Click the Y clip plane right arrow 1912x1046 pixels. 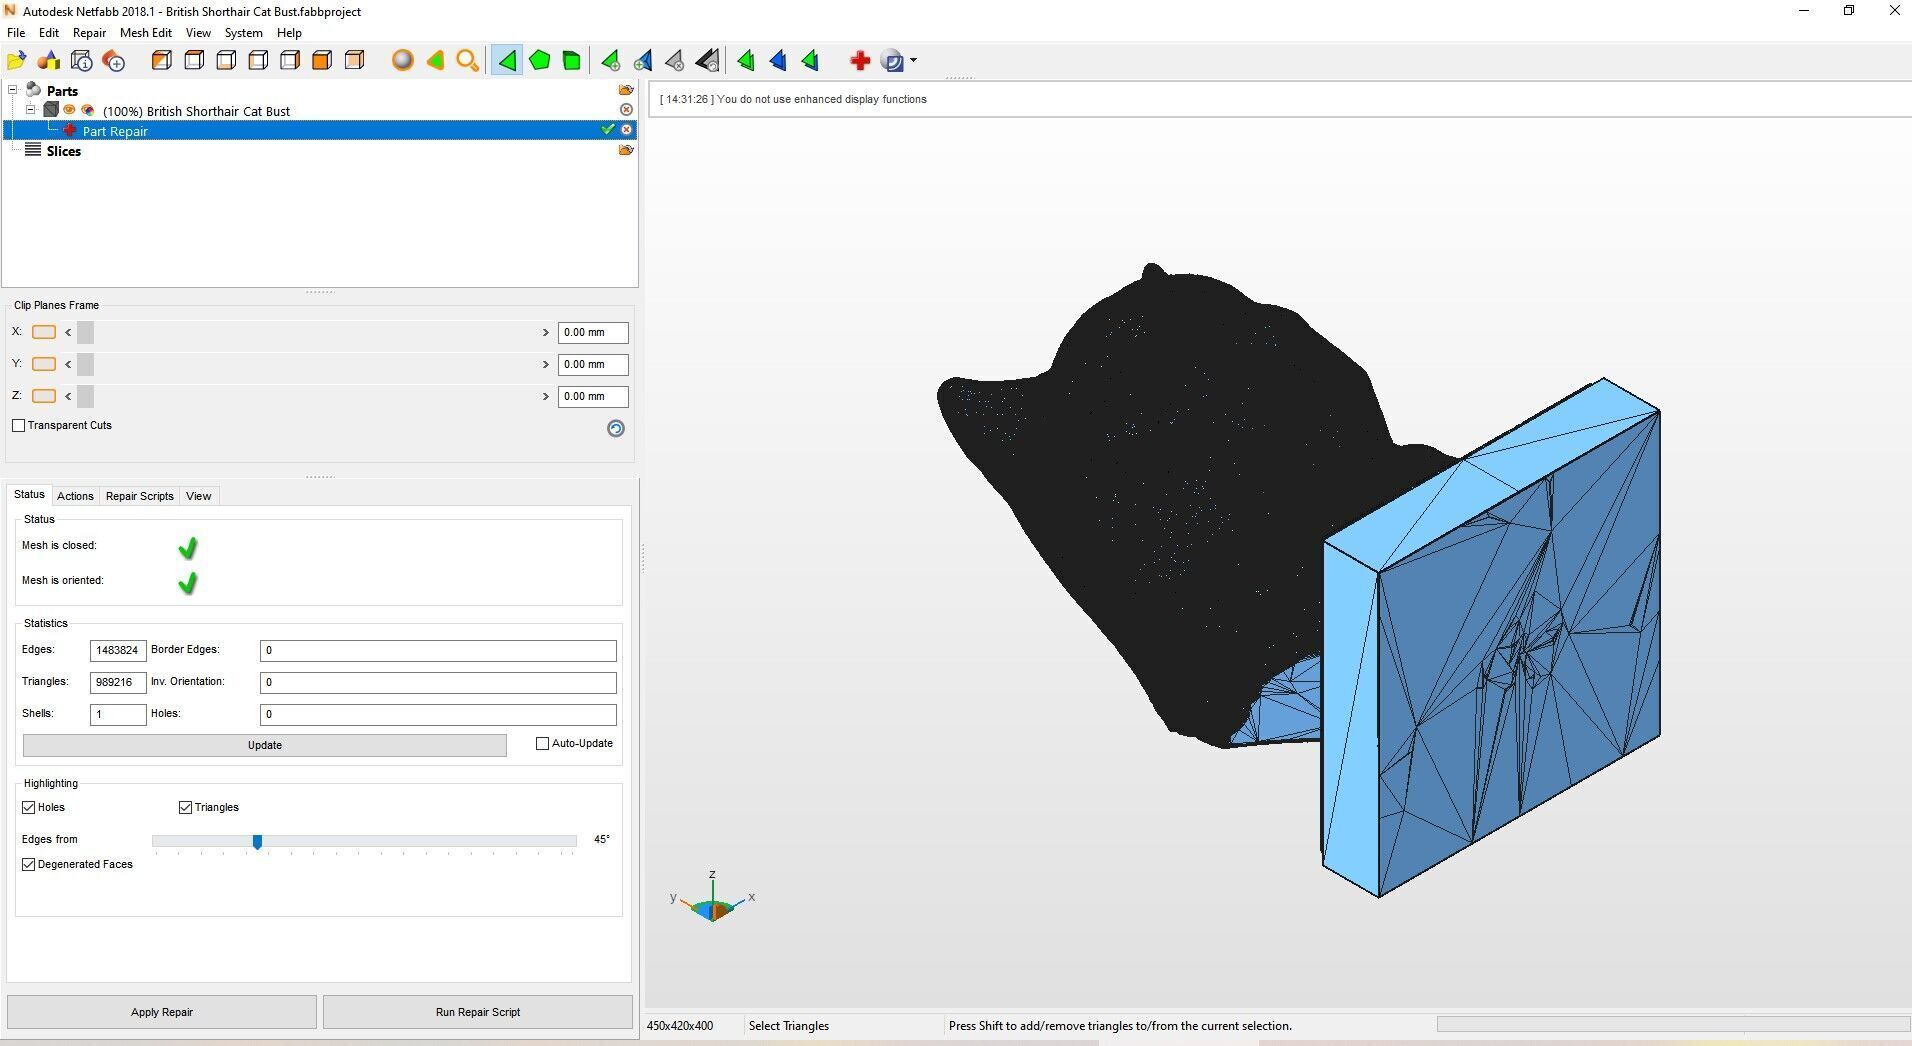point(546,364)
